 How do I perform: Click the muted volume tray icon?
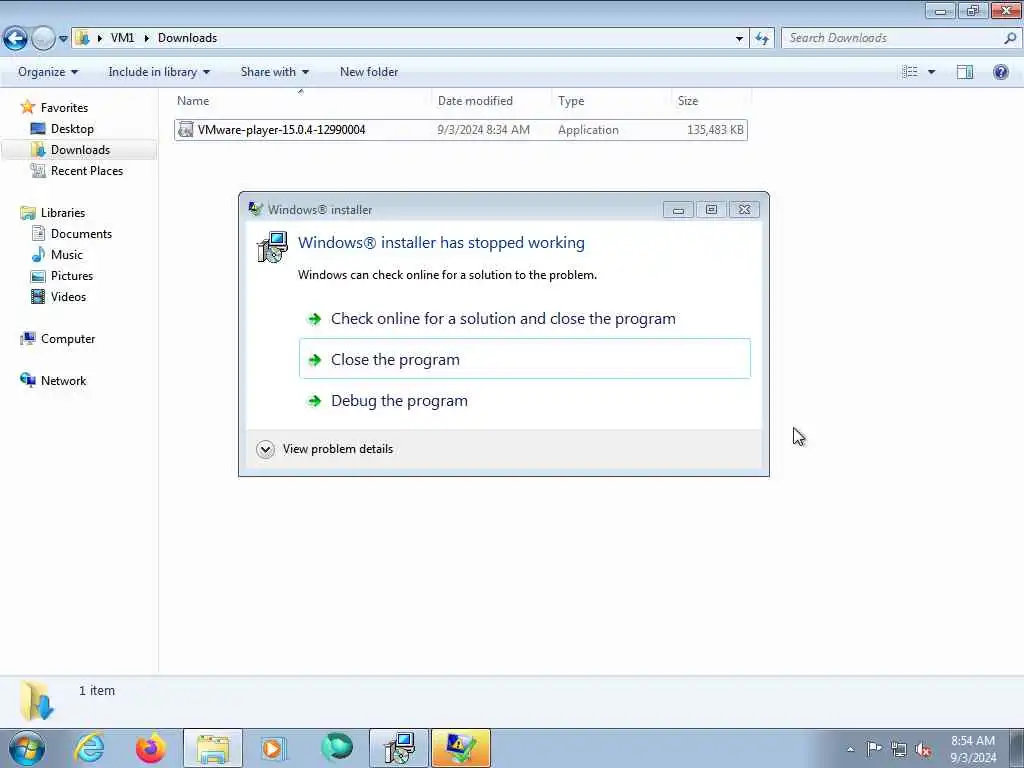click(x=923, y=749)
